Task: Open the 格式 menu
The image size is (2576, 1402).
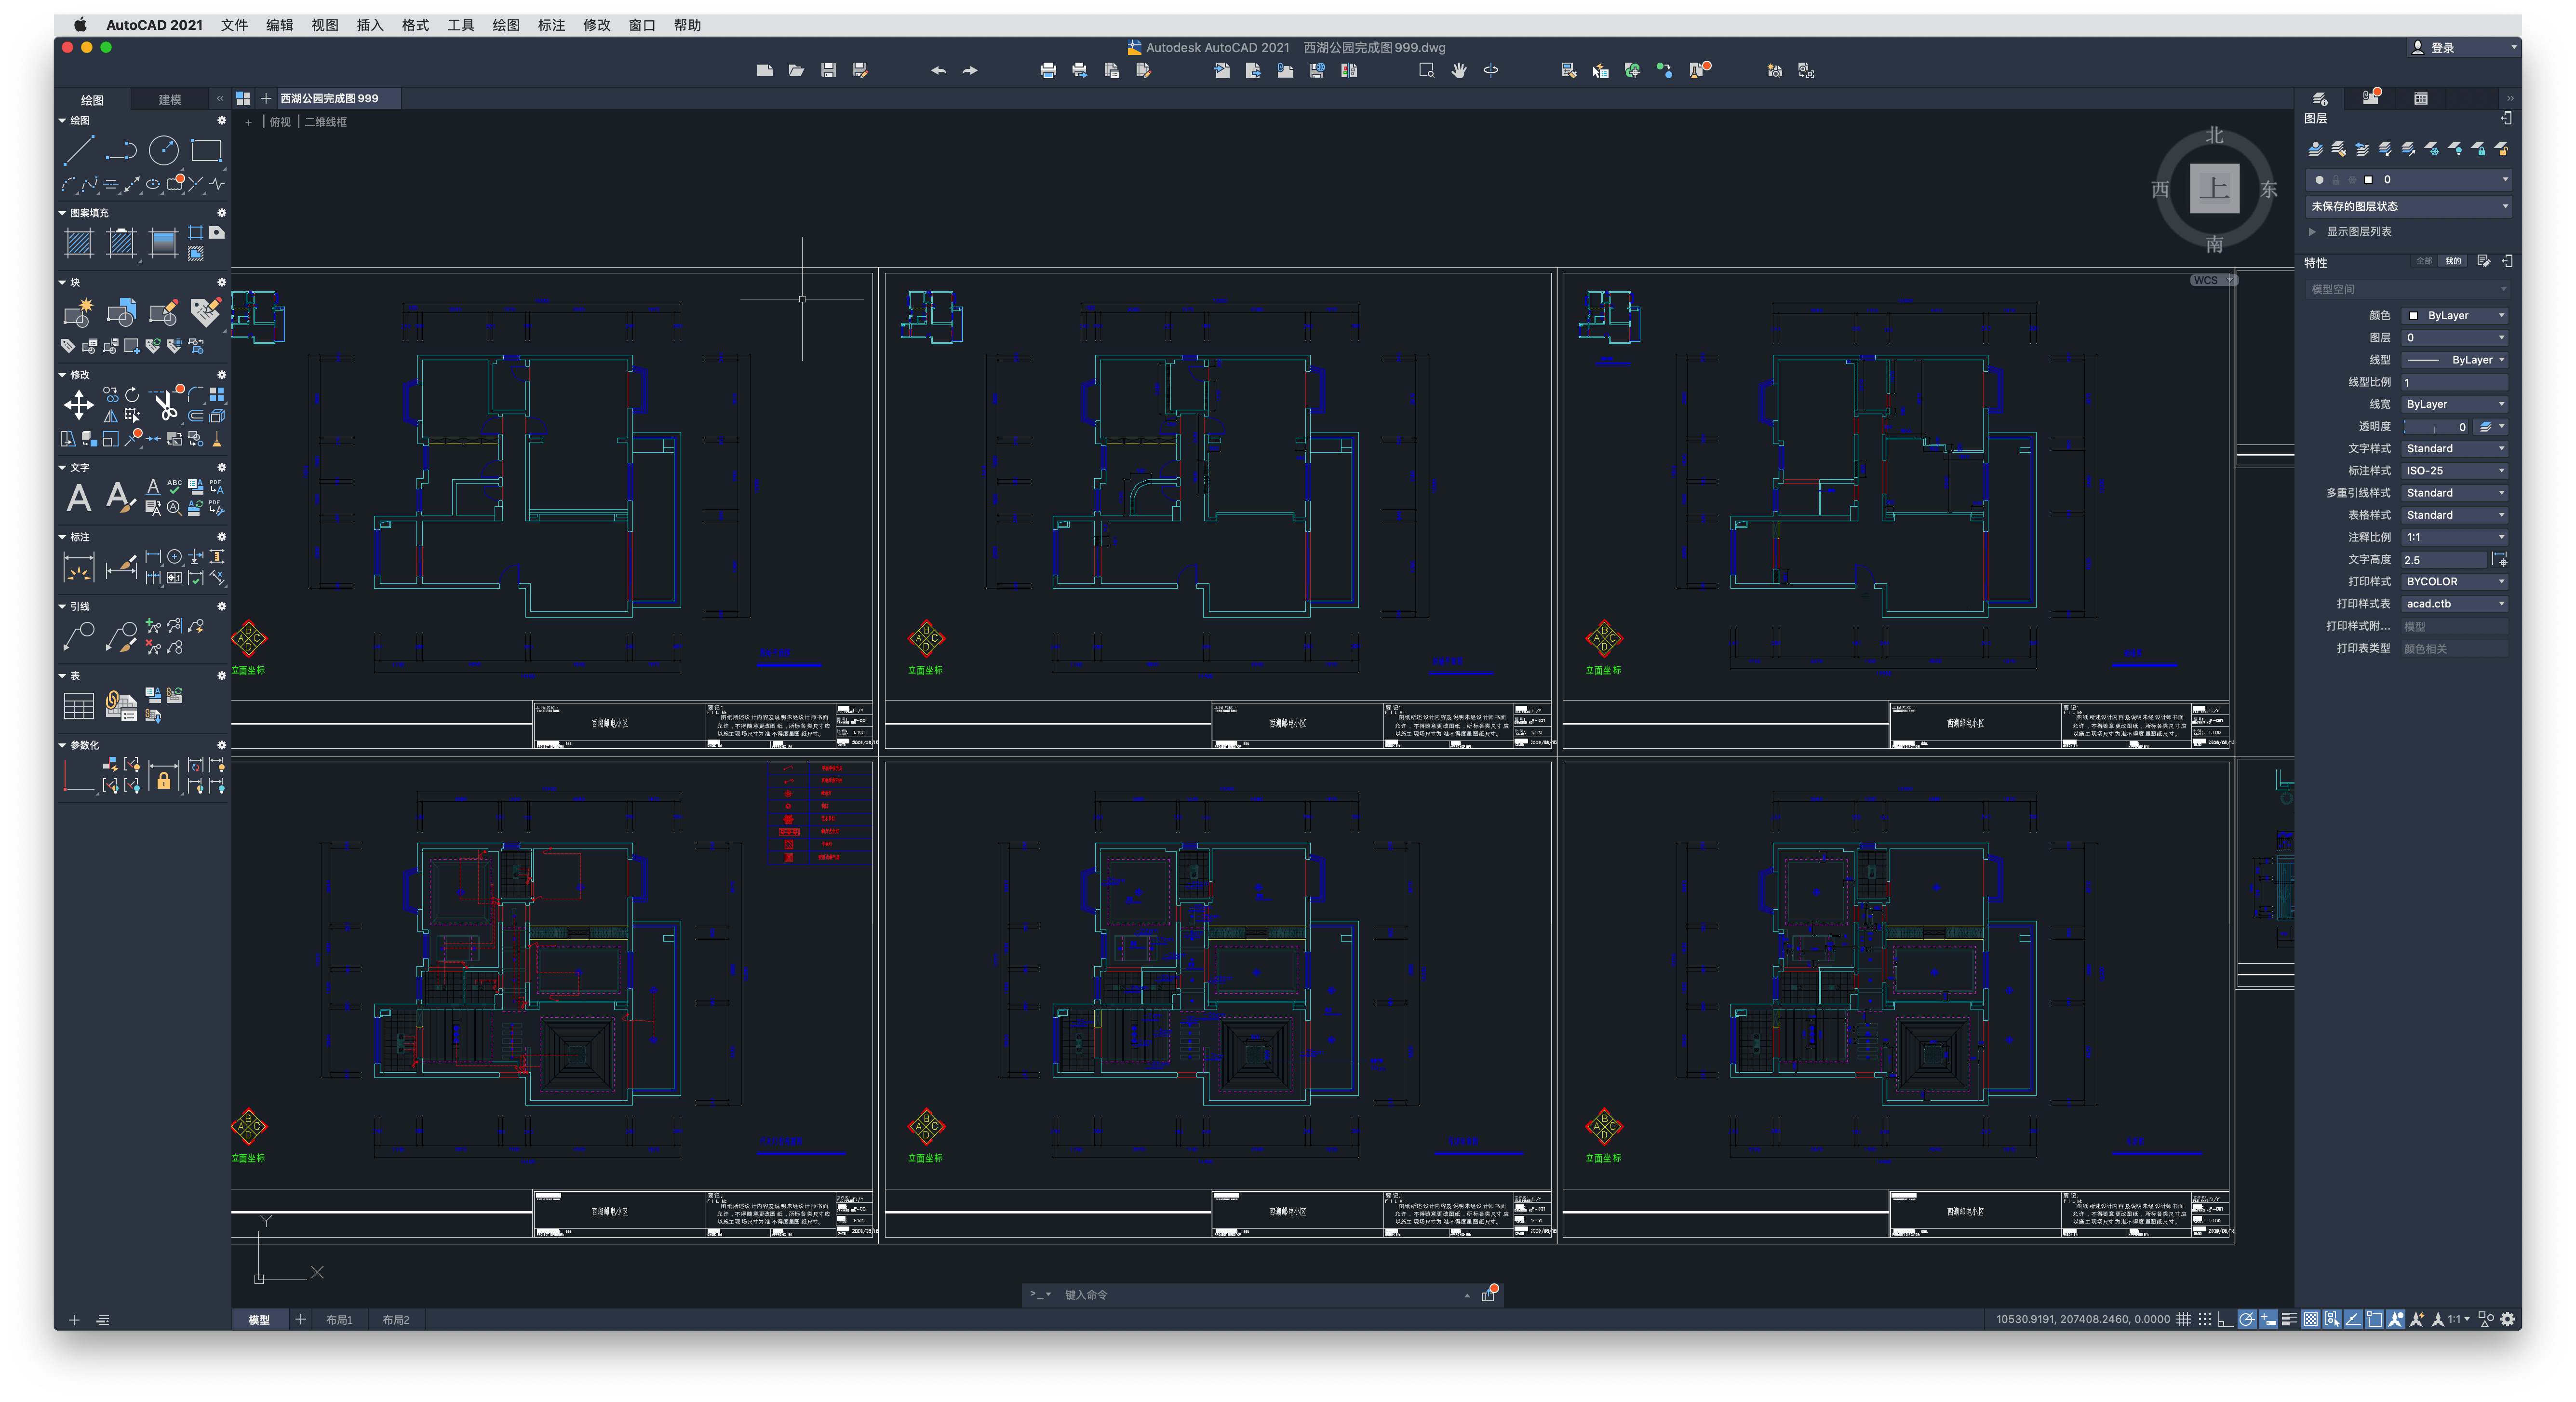Action: point(415,25)
